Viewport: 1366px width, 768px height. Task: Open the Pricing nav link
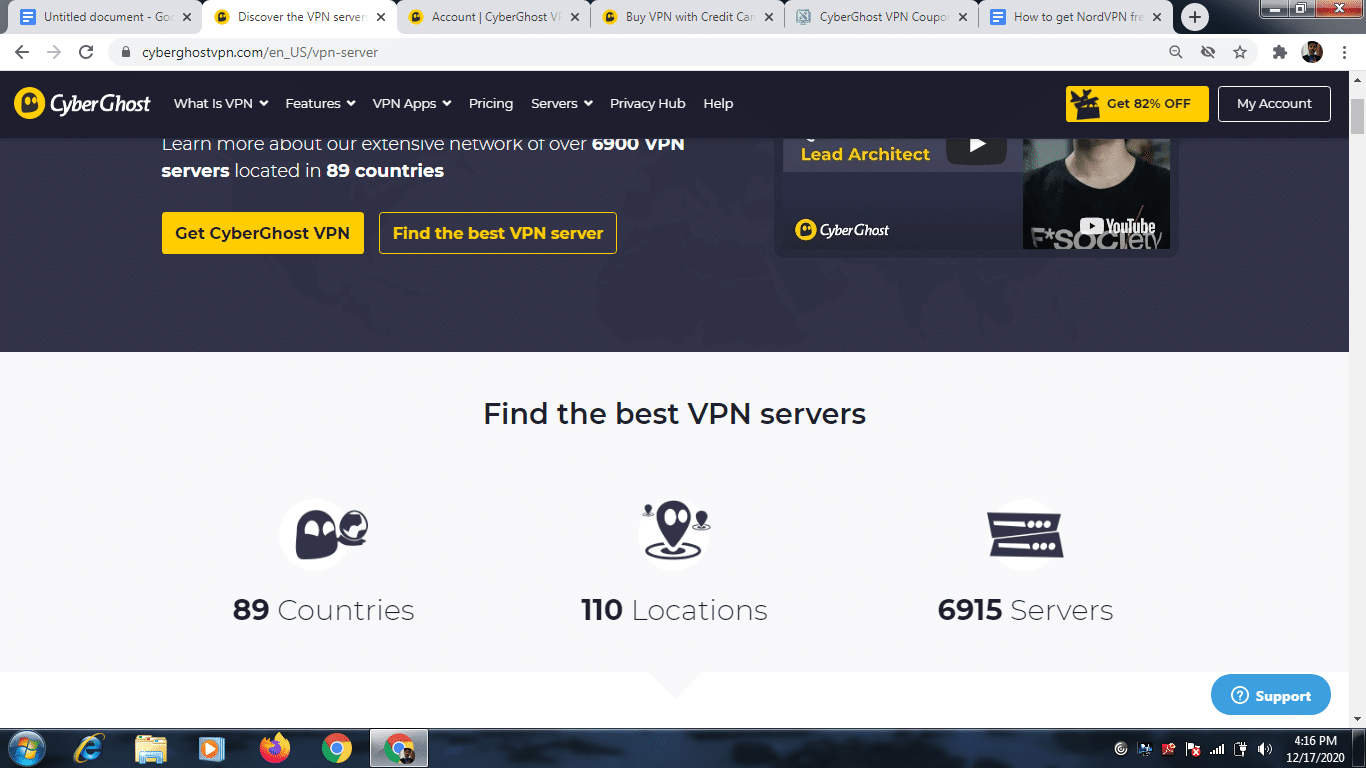491,103
